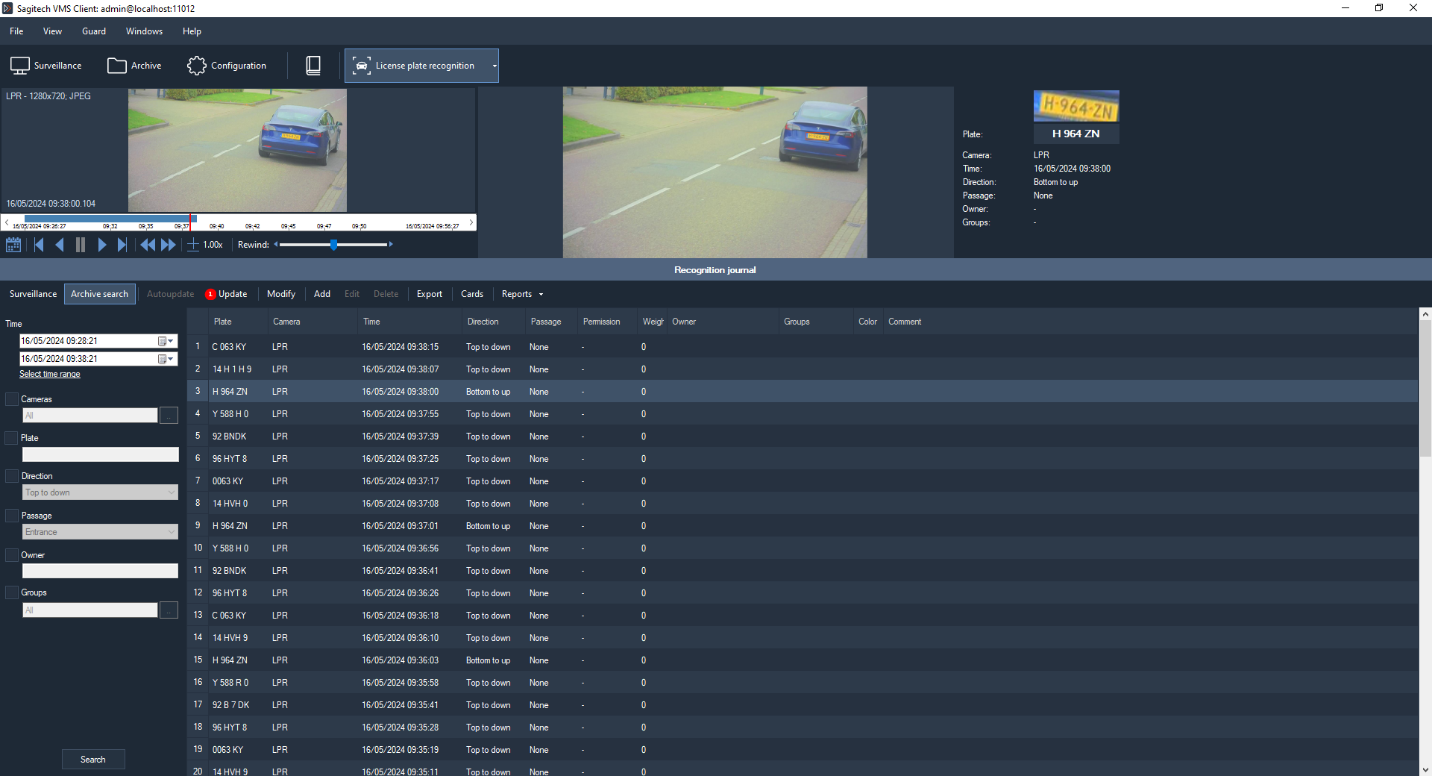This screenshot has width=1432, height=776.
Task: Open the archive calendar icon
Action: pos(13,245)
